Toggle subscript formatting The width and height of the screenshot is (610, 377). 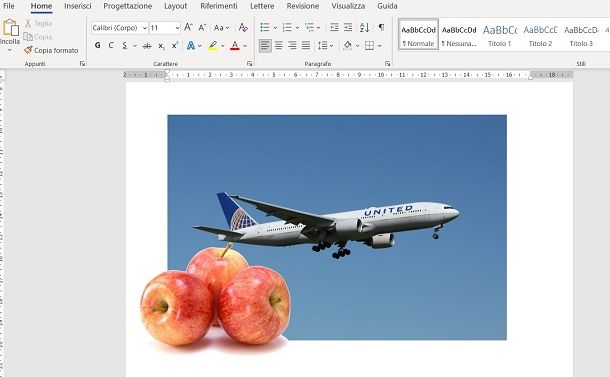[x=161, y=46]
